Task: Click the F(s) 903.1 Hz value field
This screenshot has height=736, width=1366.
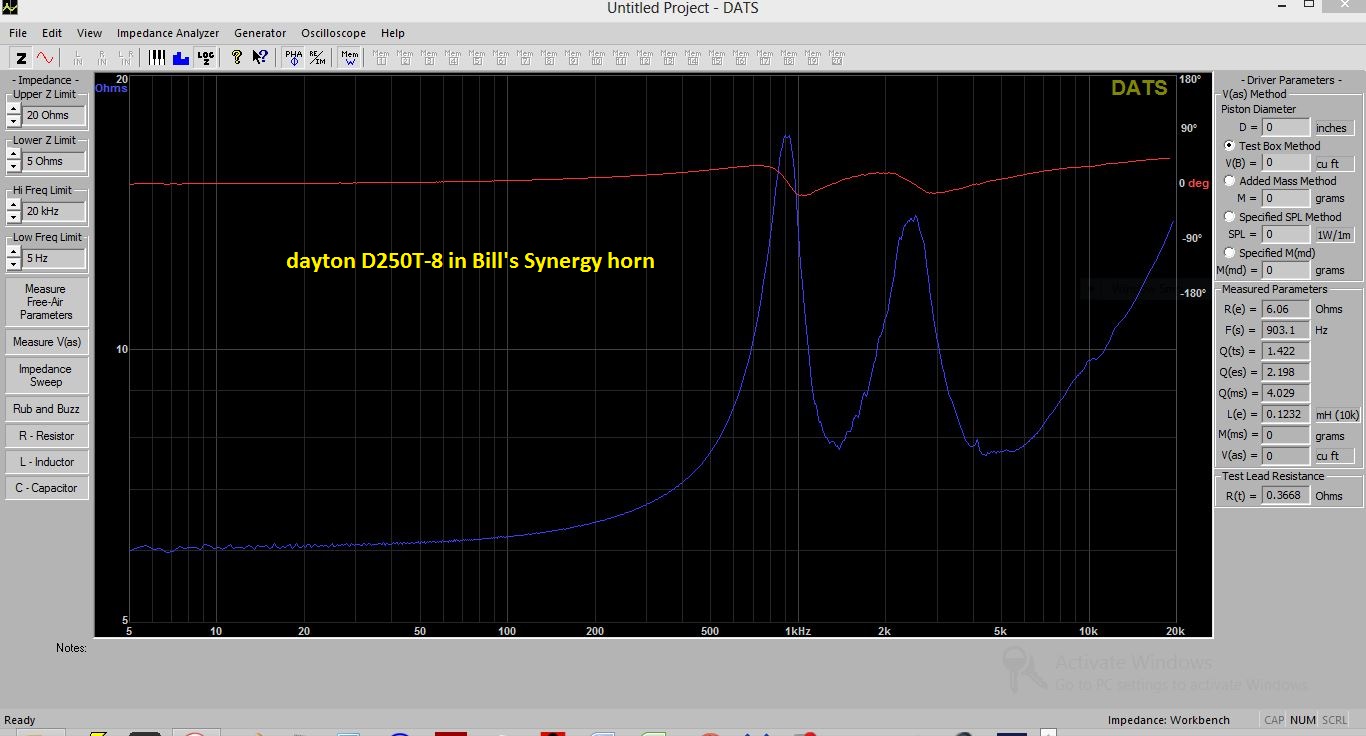Action: (x=1285, y=330)
